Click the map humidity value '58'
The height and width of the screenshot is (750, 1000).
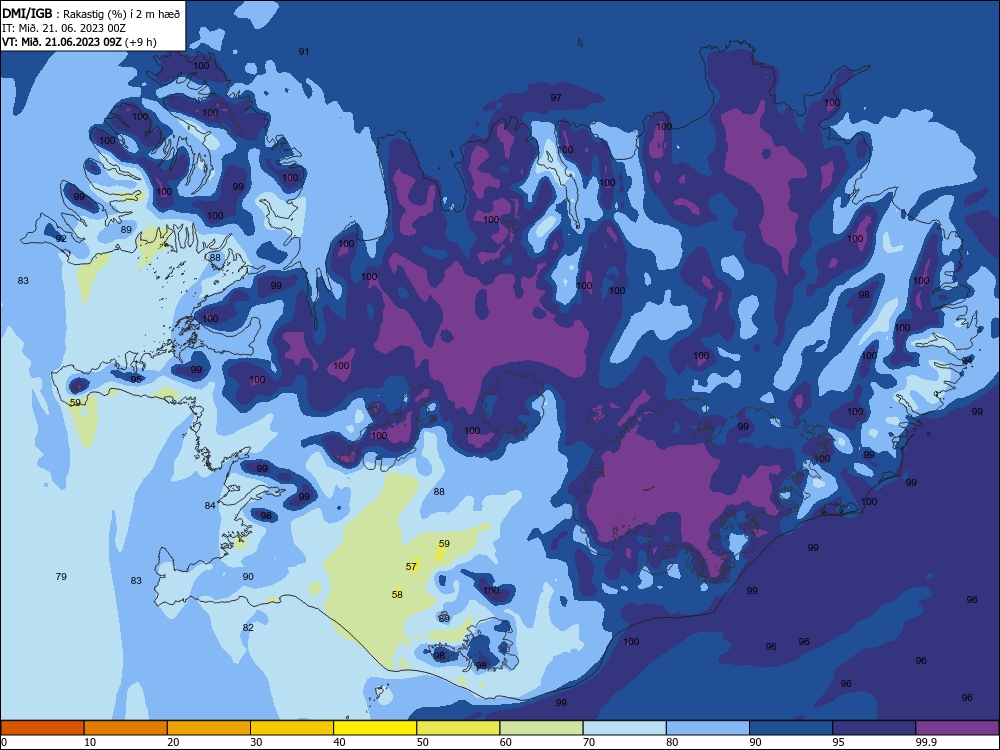coord(397,594)
